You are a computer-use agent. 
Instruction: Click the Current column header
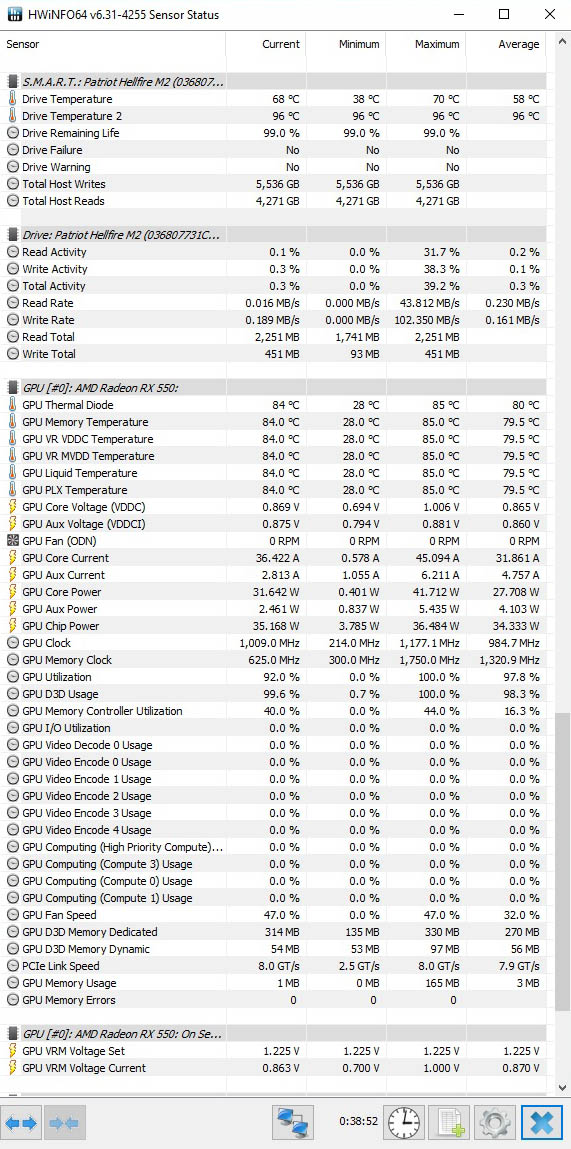point(265,44)
